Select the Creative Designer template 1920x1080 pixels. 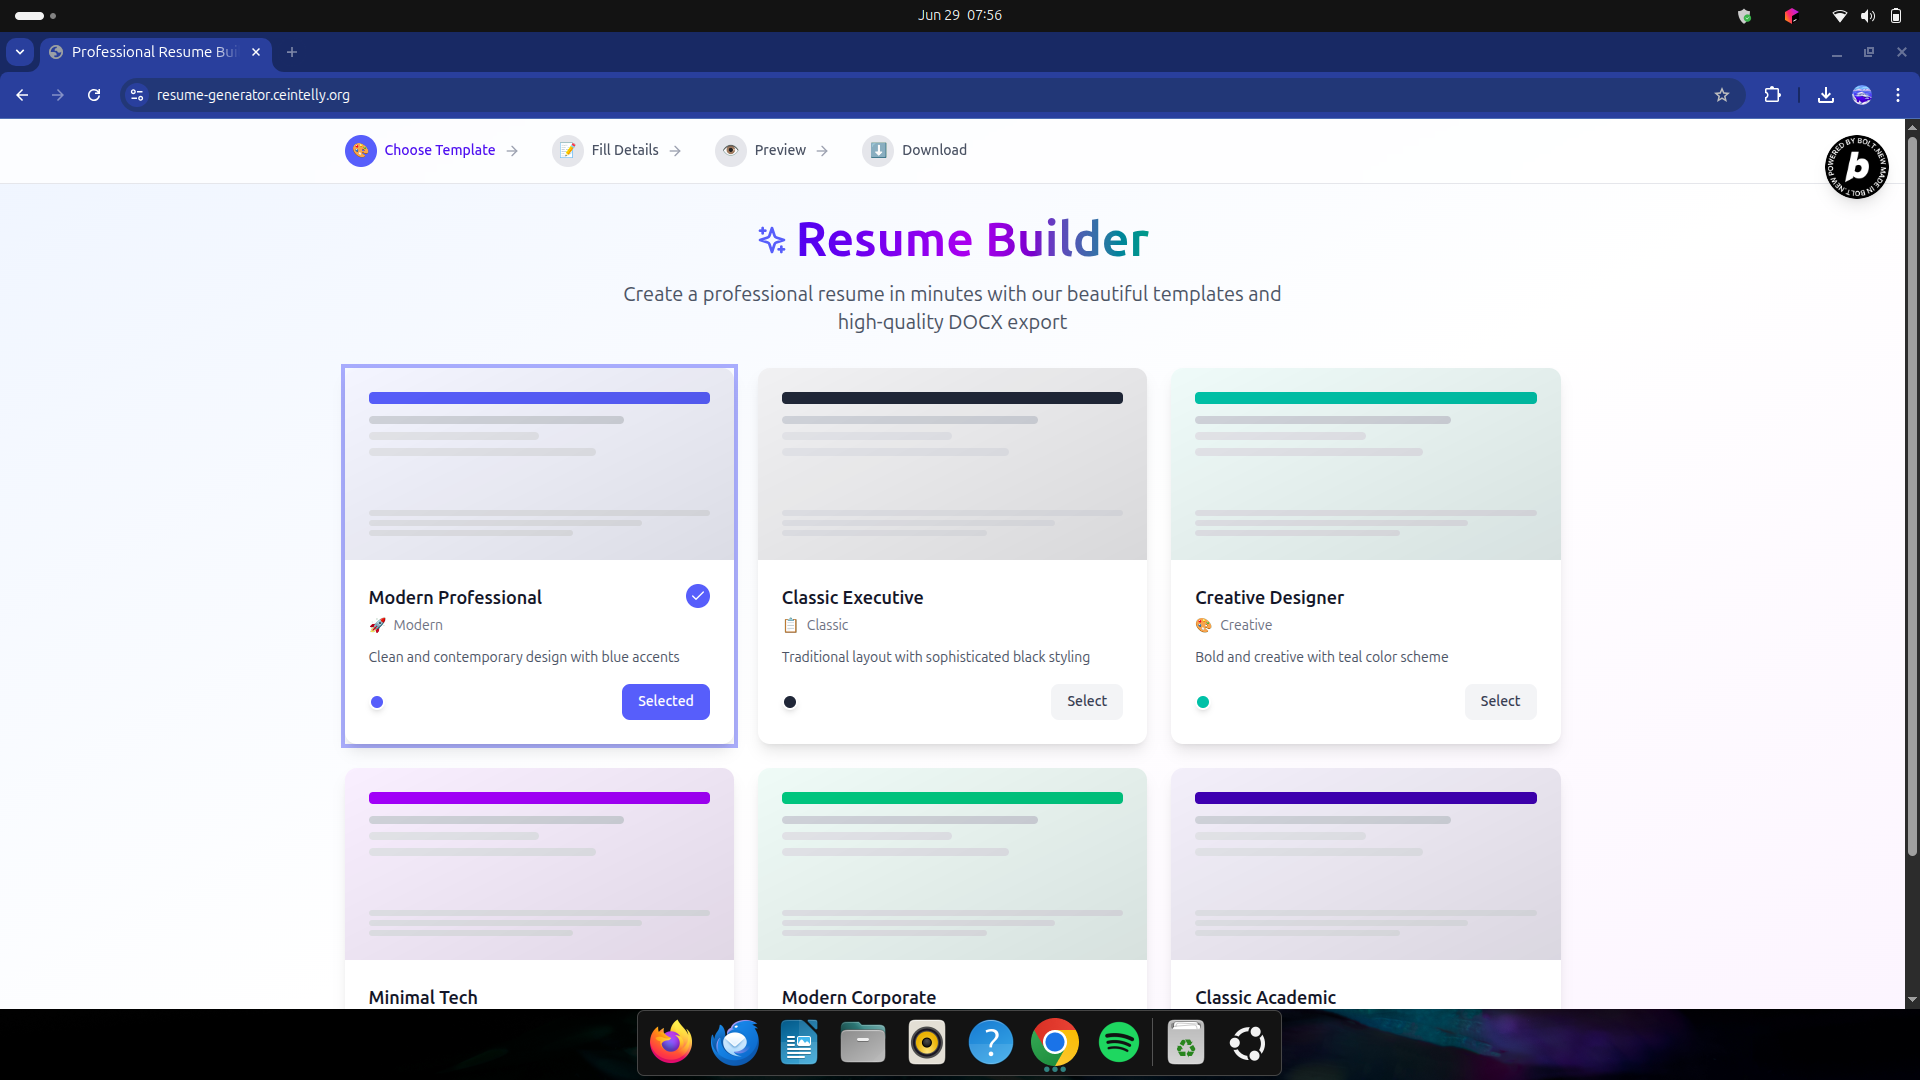point(1499,701)
